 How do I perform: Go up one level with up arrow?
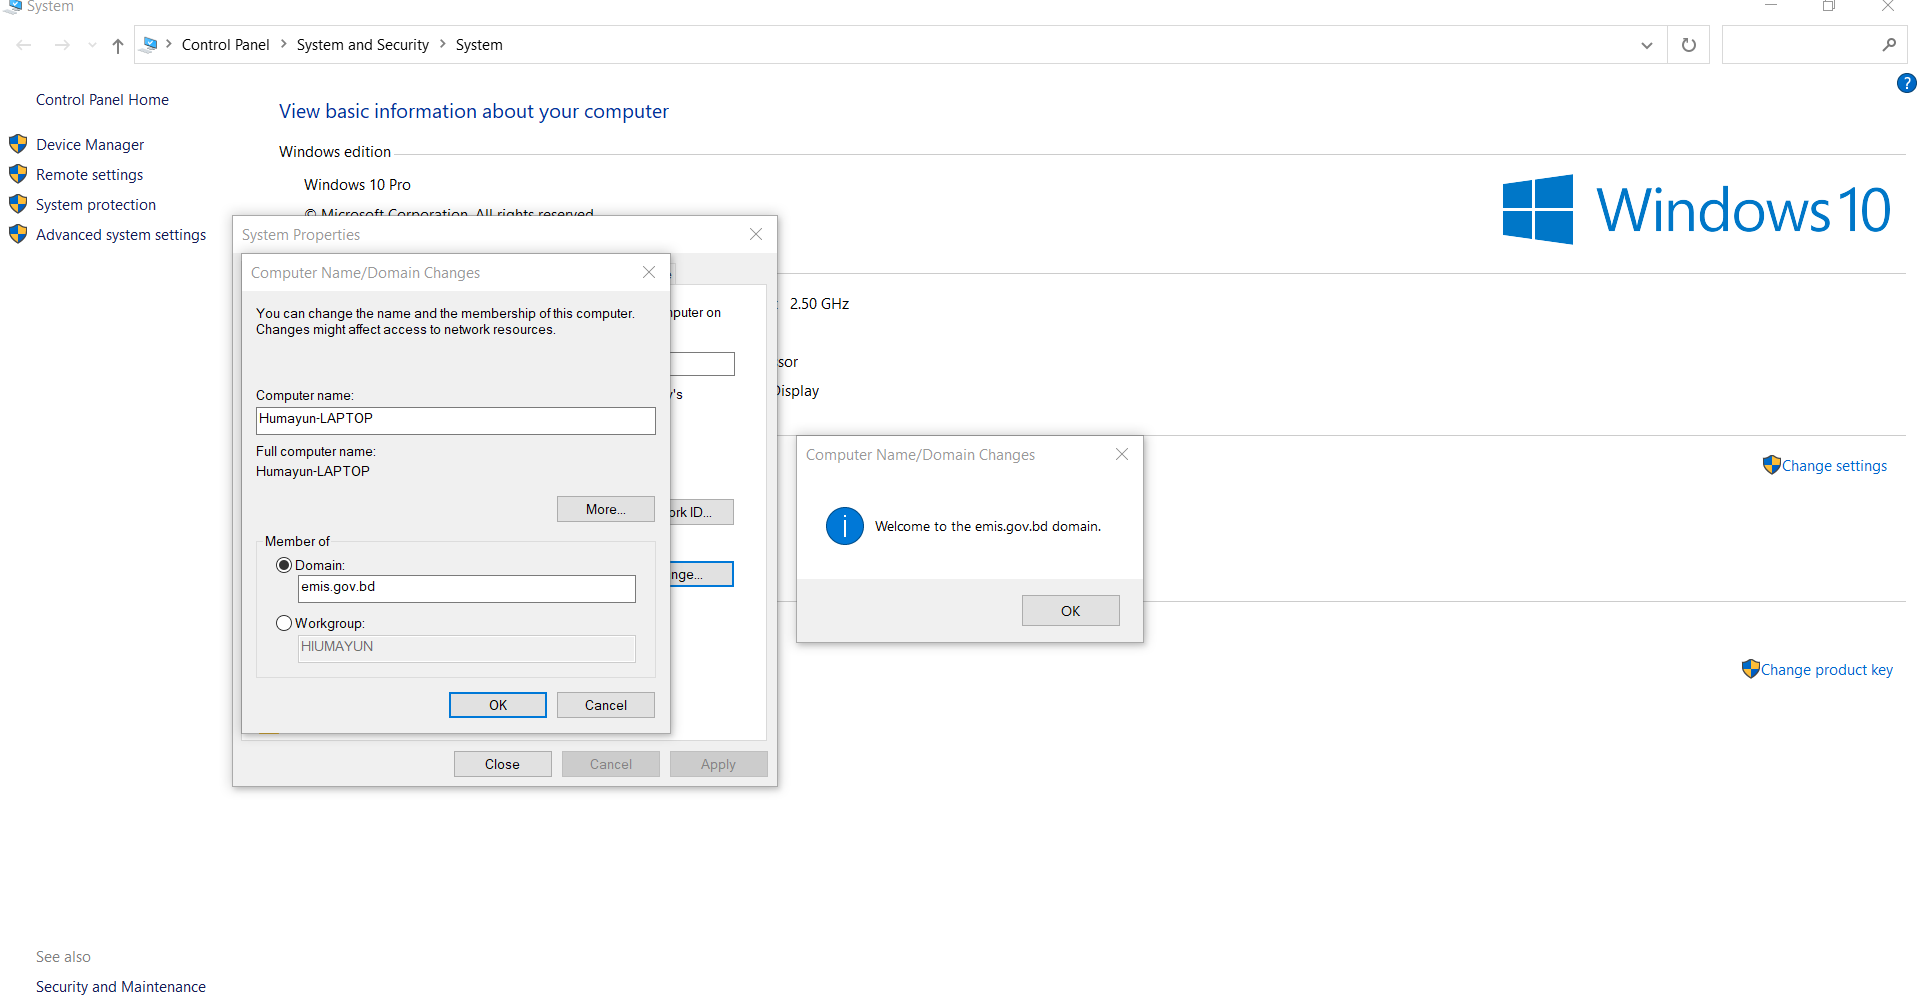coord(118,45)
